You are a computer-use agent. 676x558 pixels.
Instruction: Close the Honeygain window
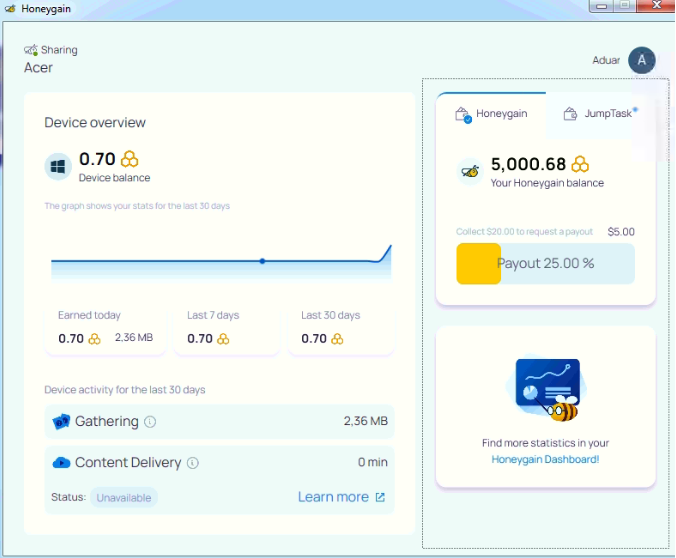coord(656,6)
